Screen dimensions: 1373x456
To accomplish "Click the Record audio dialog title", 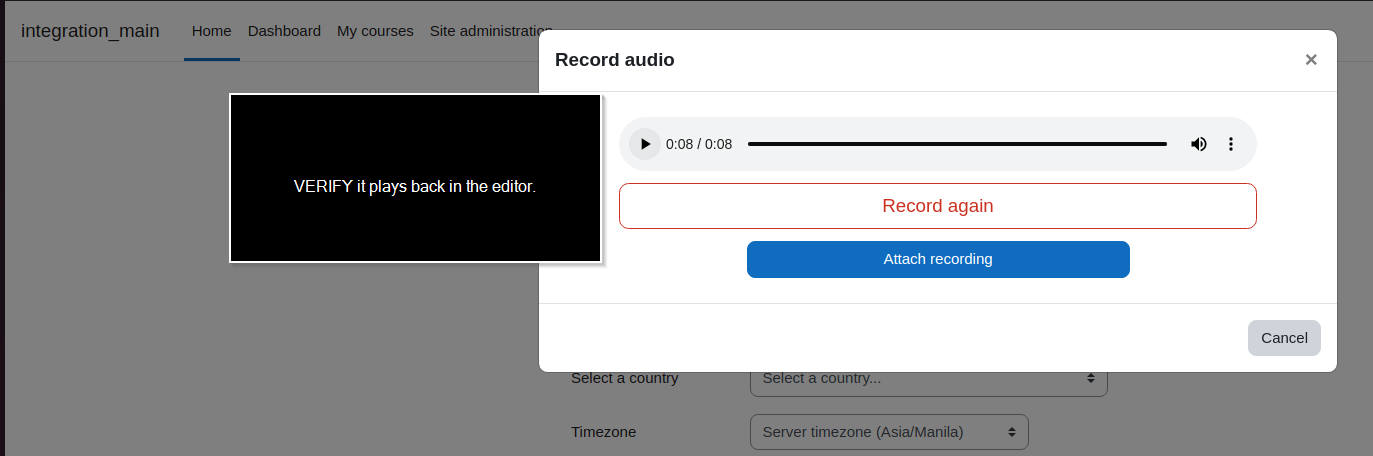I will point(615,60).
